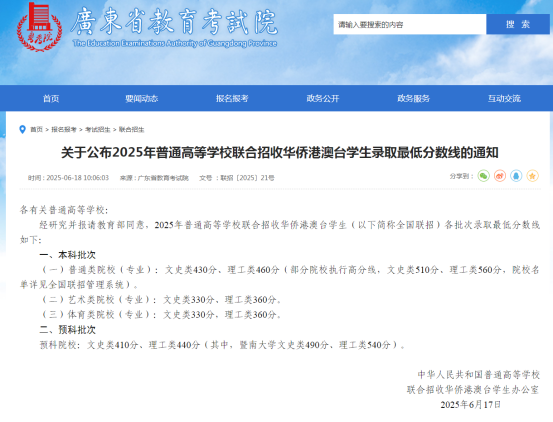Image resolution: width=553 pixels, height=422 pixels.
Task: Click the 分享到 label
Action: [461, 176]
